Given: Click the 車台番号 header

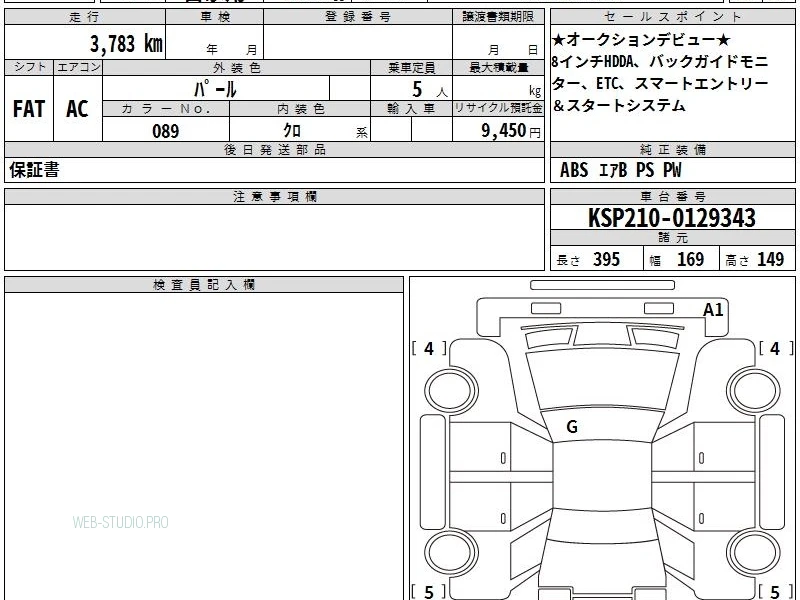Looking at the screenshot, I should point(672,196).
